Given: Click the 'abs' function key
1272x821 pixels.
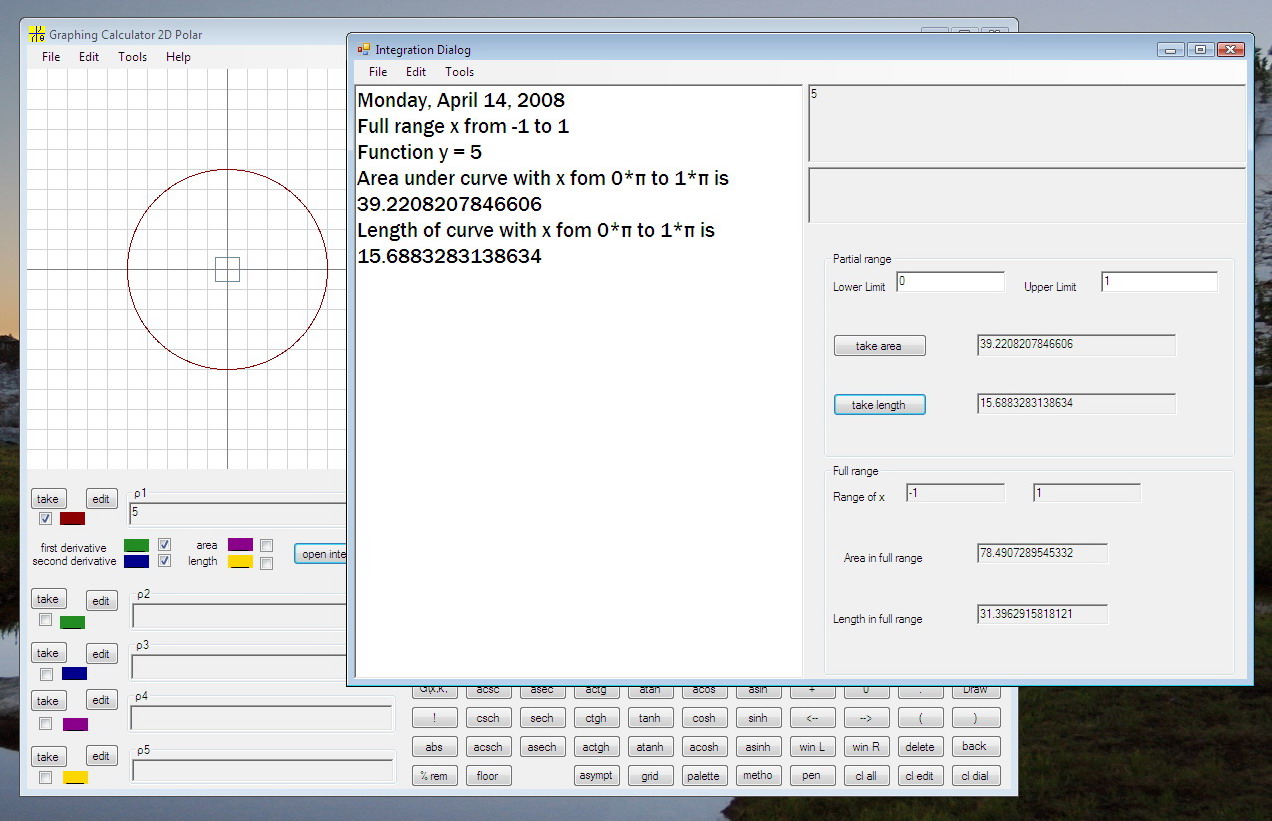Looking at the screenshot, I should coord(434,747).
